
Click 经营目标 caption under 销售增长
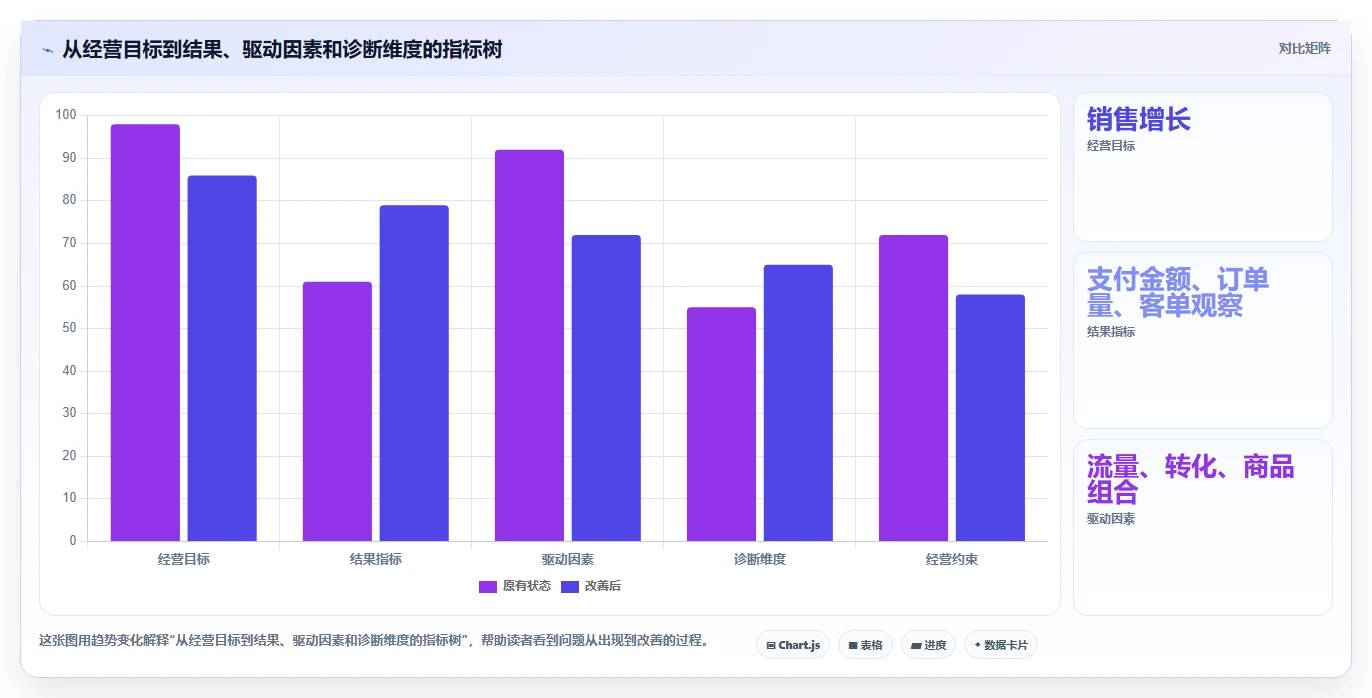click(x=1111, y=146)
